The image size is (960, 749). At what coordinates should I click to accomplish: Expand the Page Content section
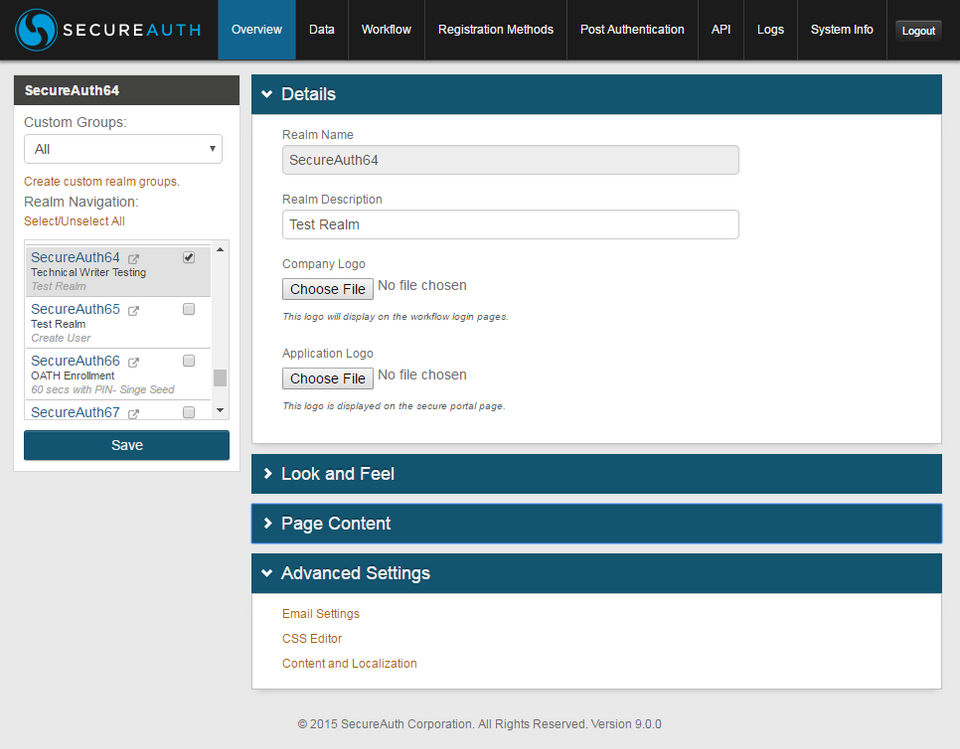pos(596,524)
